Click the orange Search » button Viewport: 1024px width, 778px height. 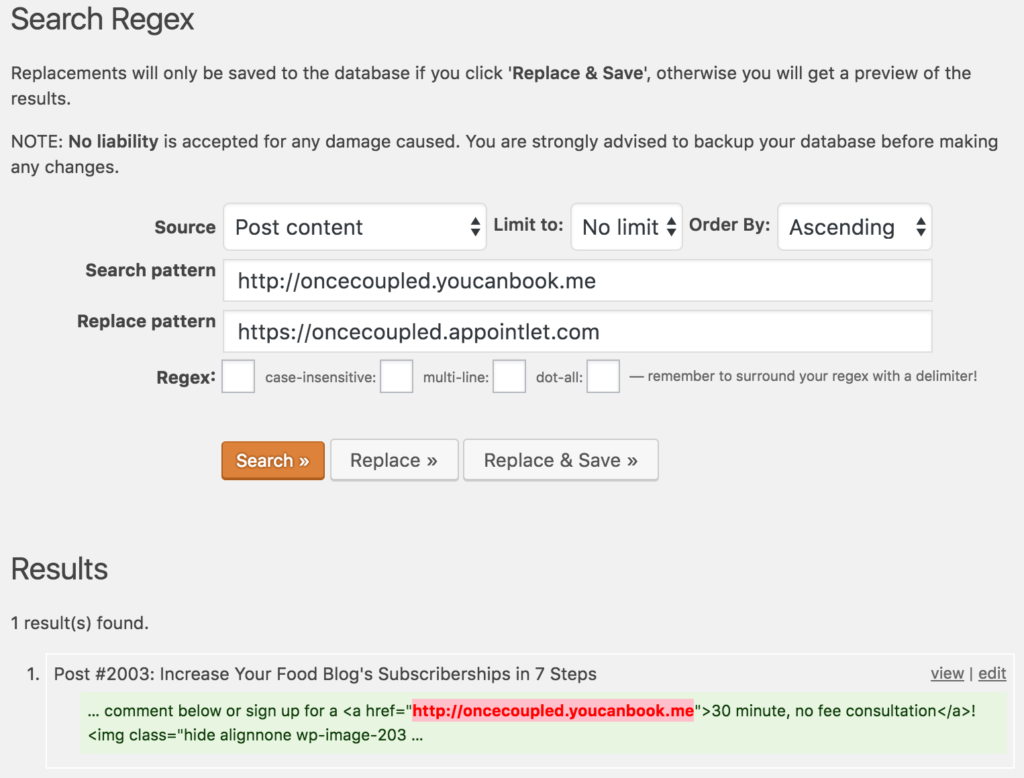(273, 461)
